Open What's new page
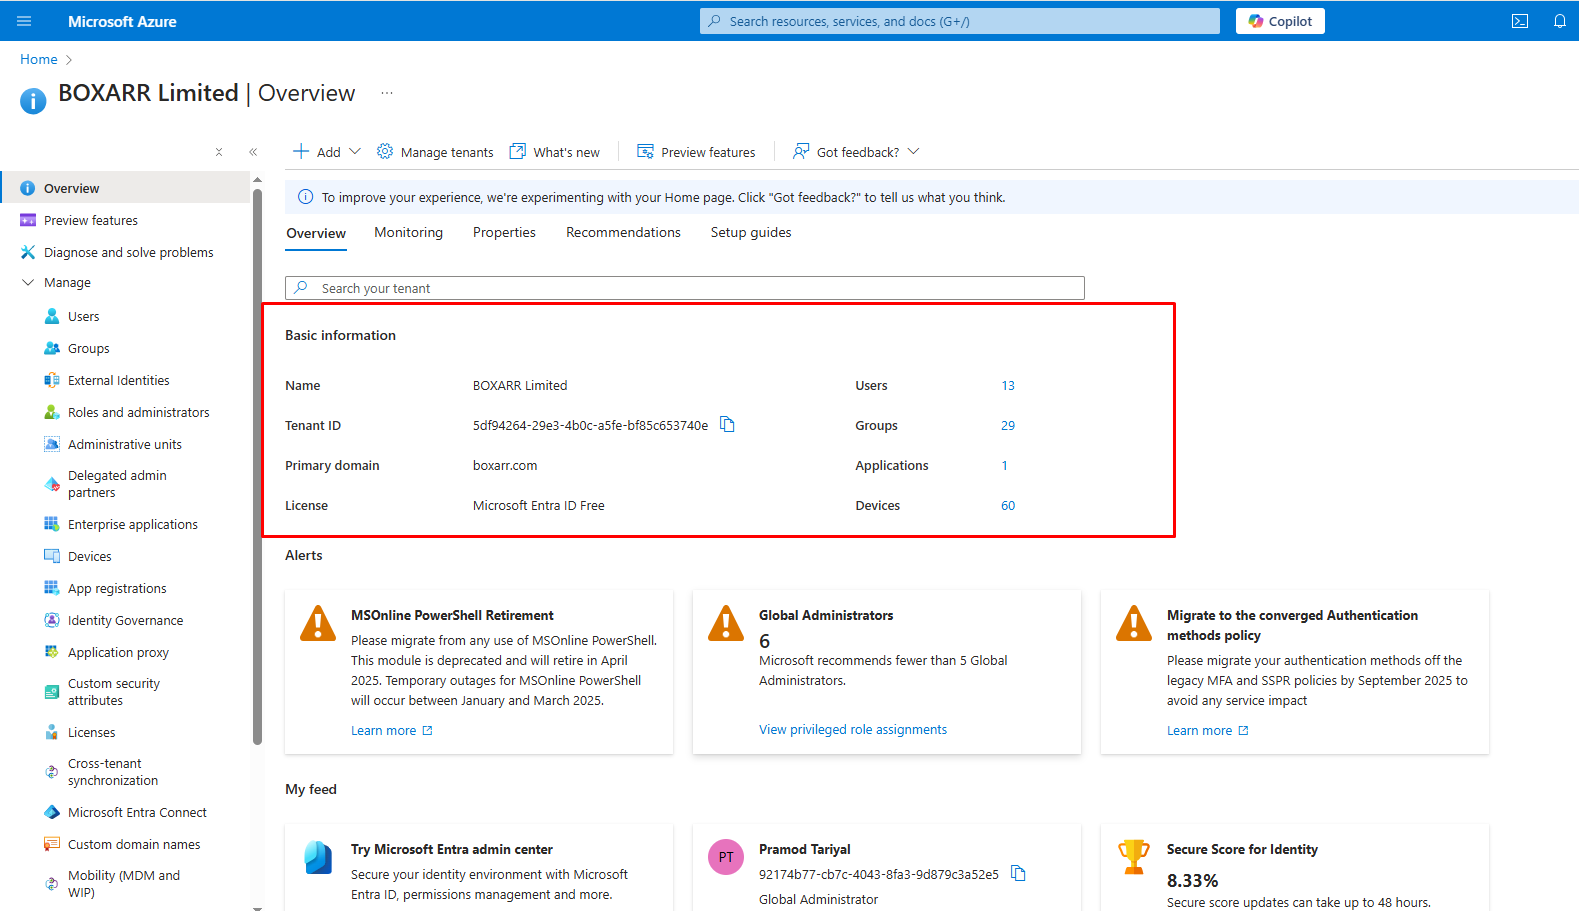This screenshot has width=1579, height=911. tap(555, 152)
